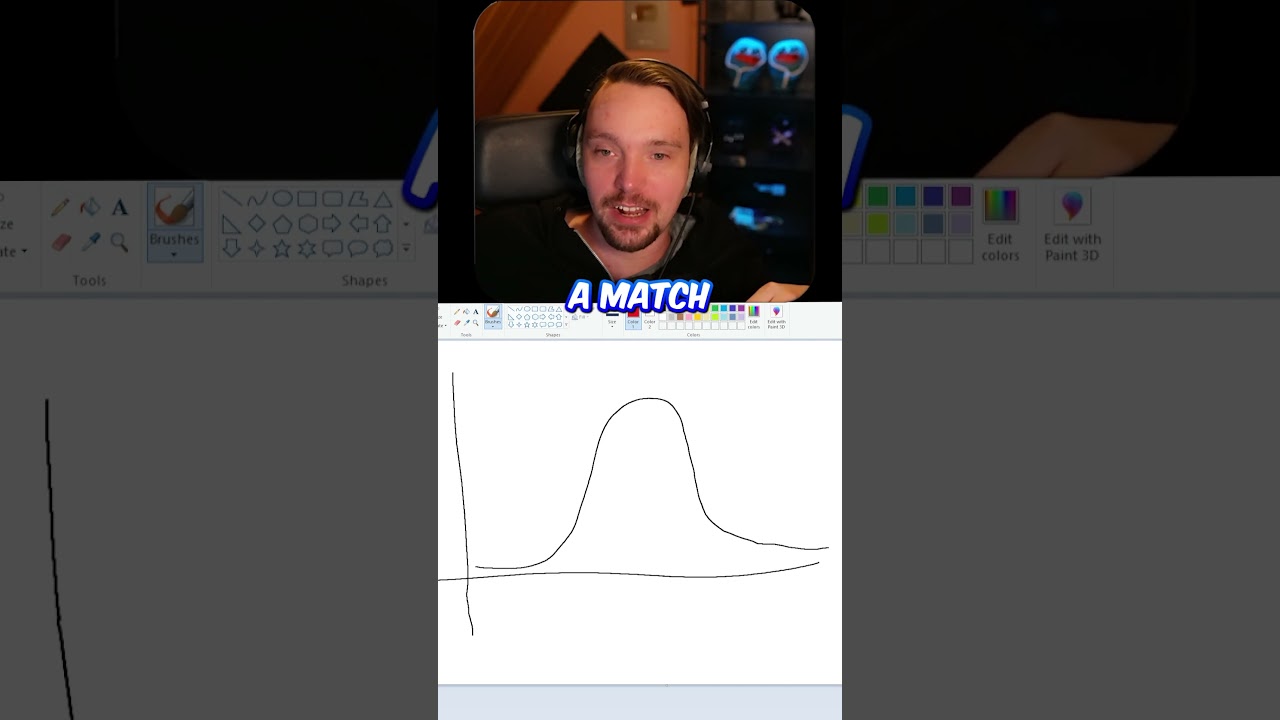Open Fill dropdown in small center Paint ribbon

(582, 317)
